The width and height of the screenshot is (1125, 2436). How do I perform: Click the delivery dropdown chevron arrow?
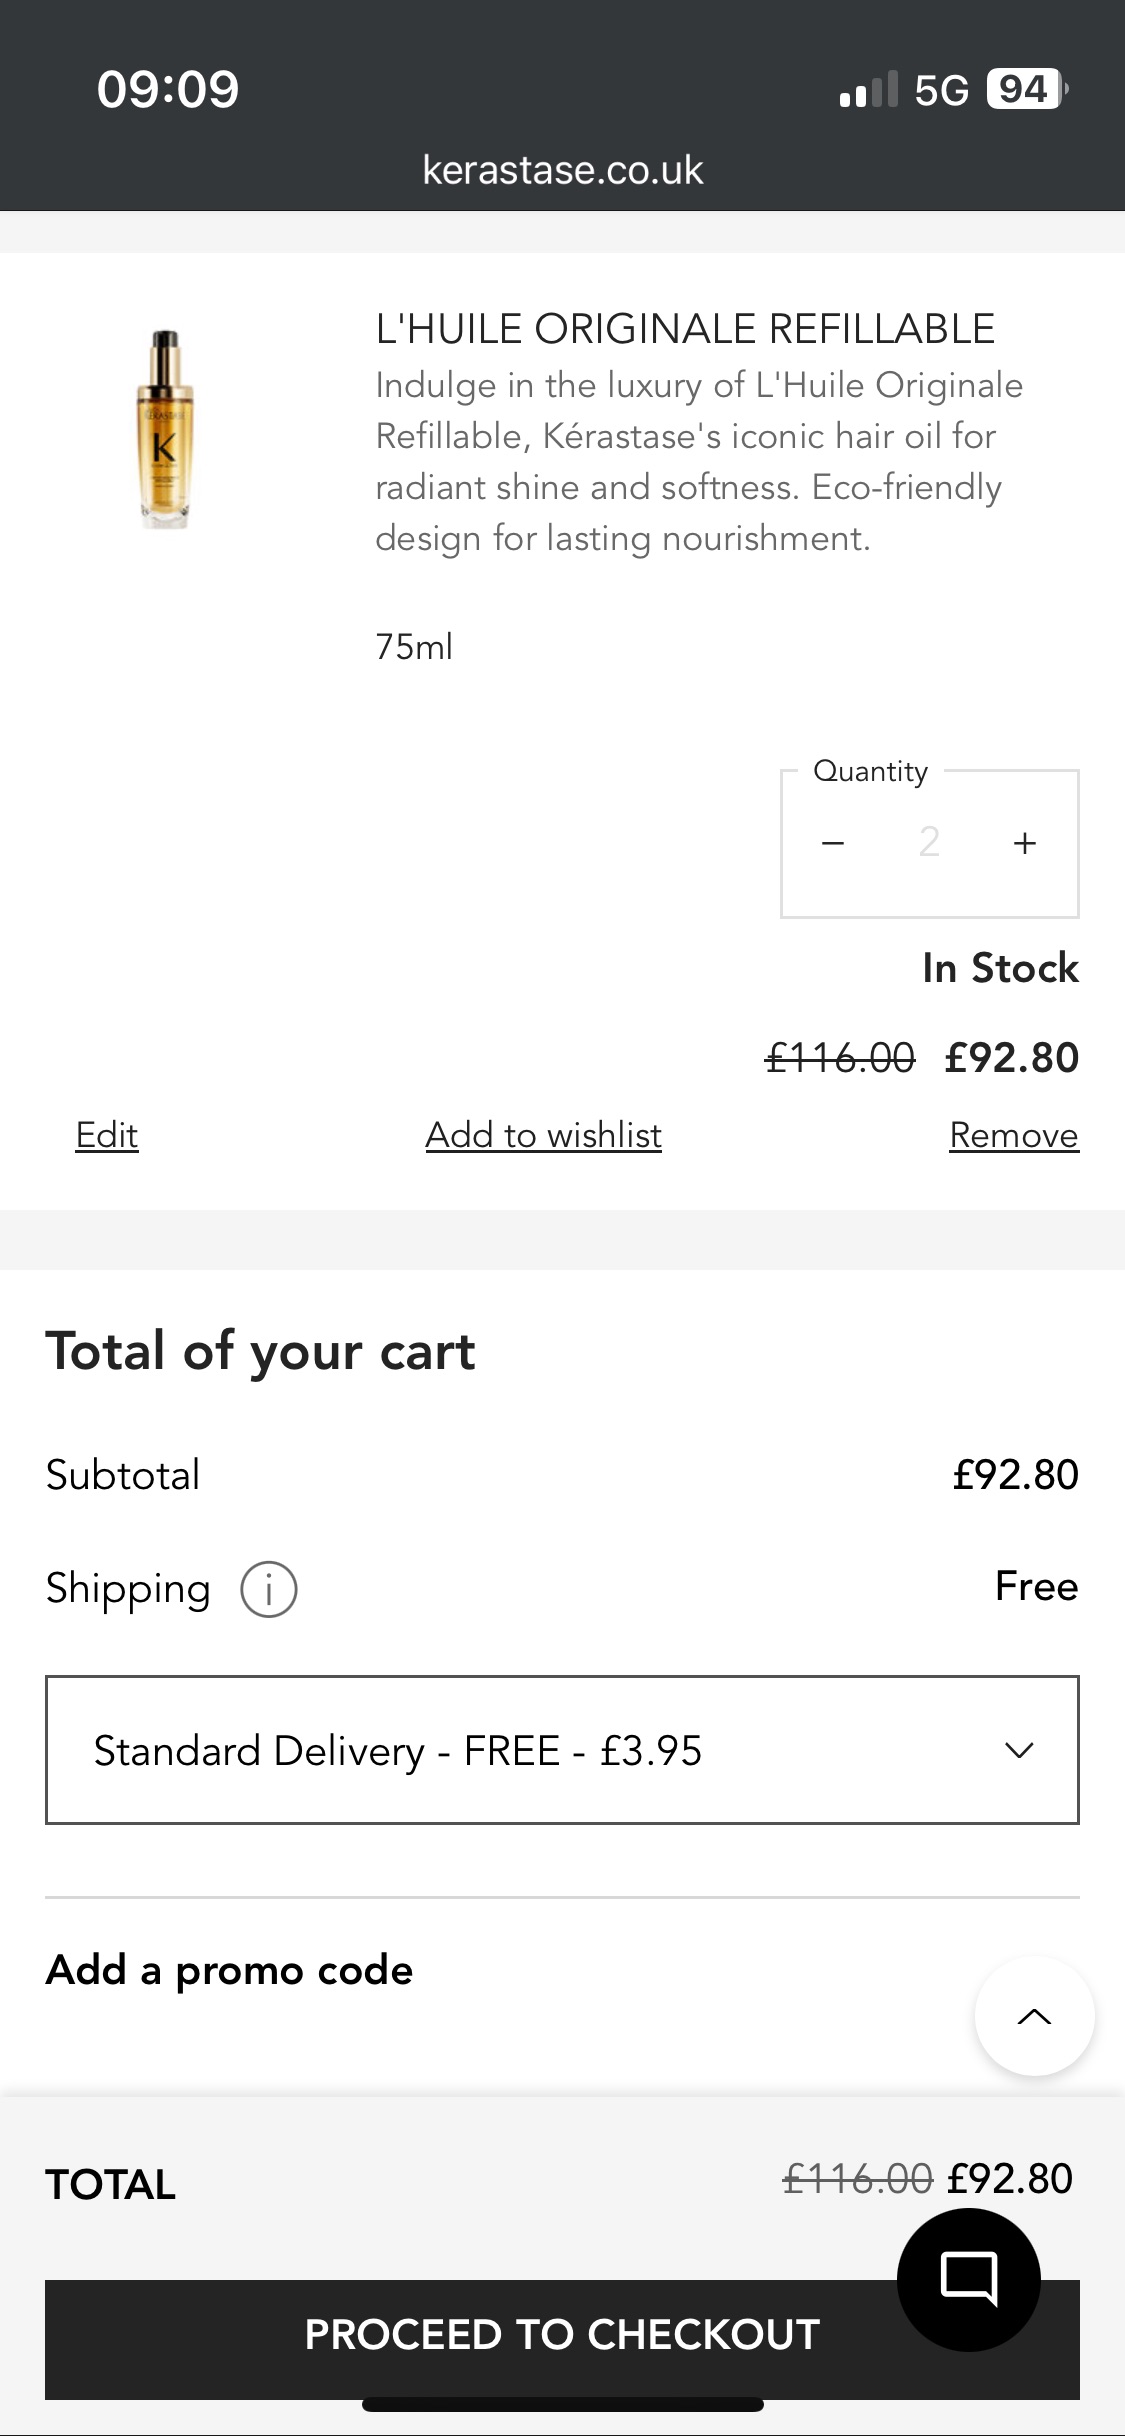pos(1018,1750)
